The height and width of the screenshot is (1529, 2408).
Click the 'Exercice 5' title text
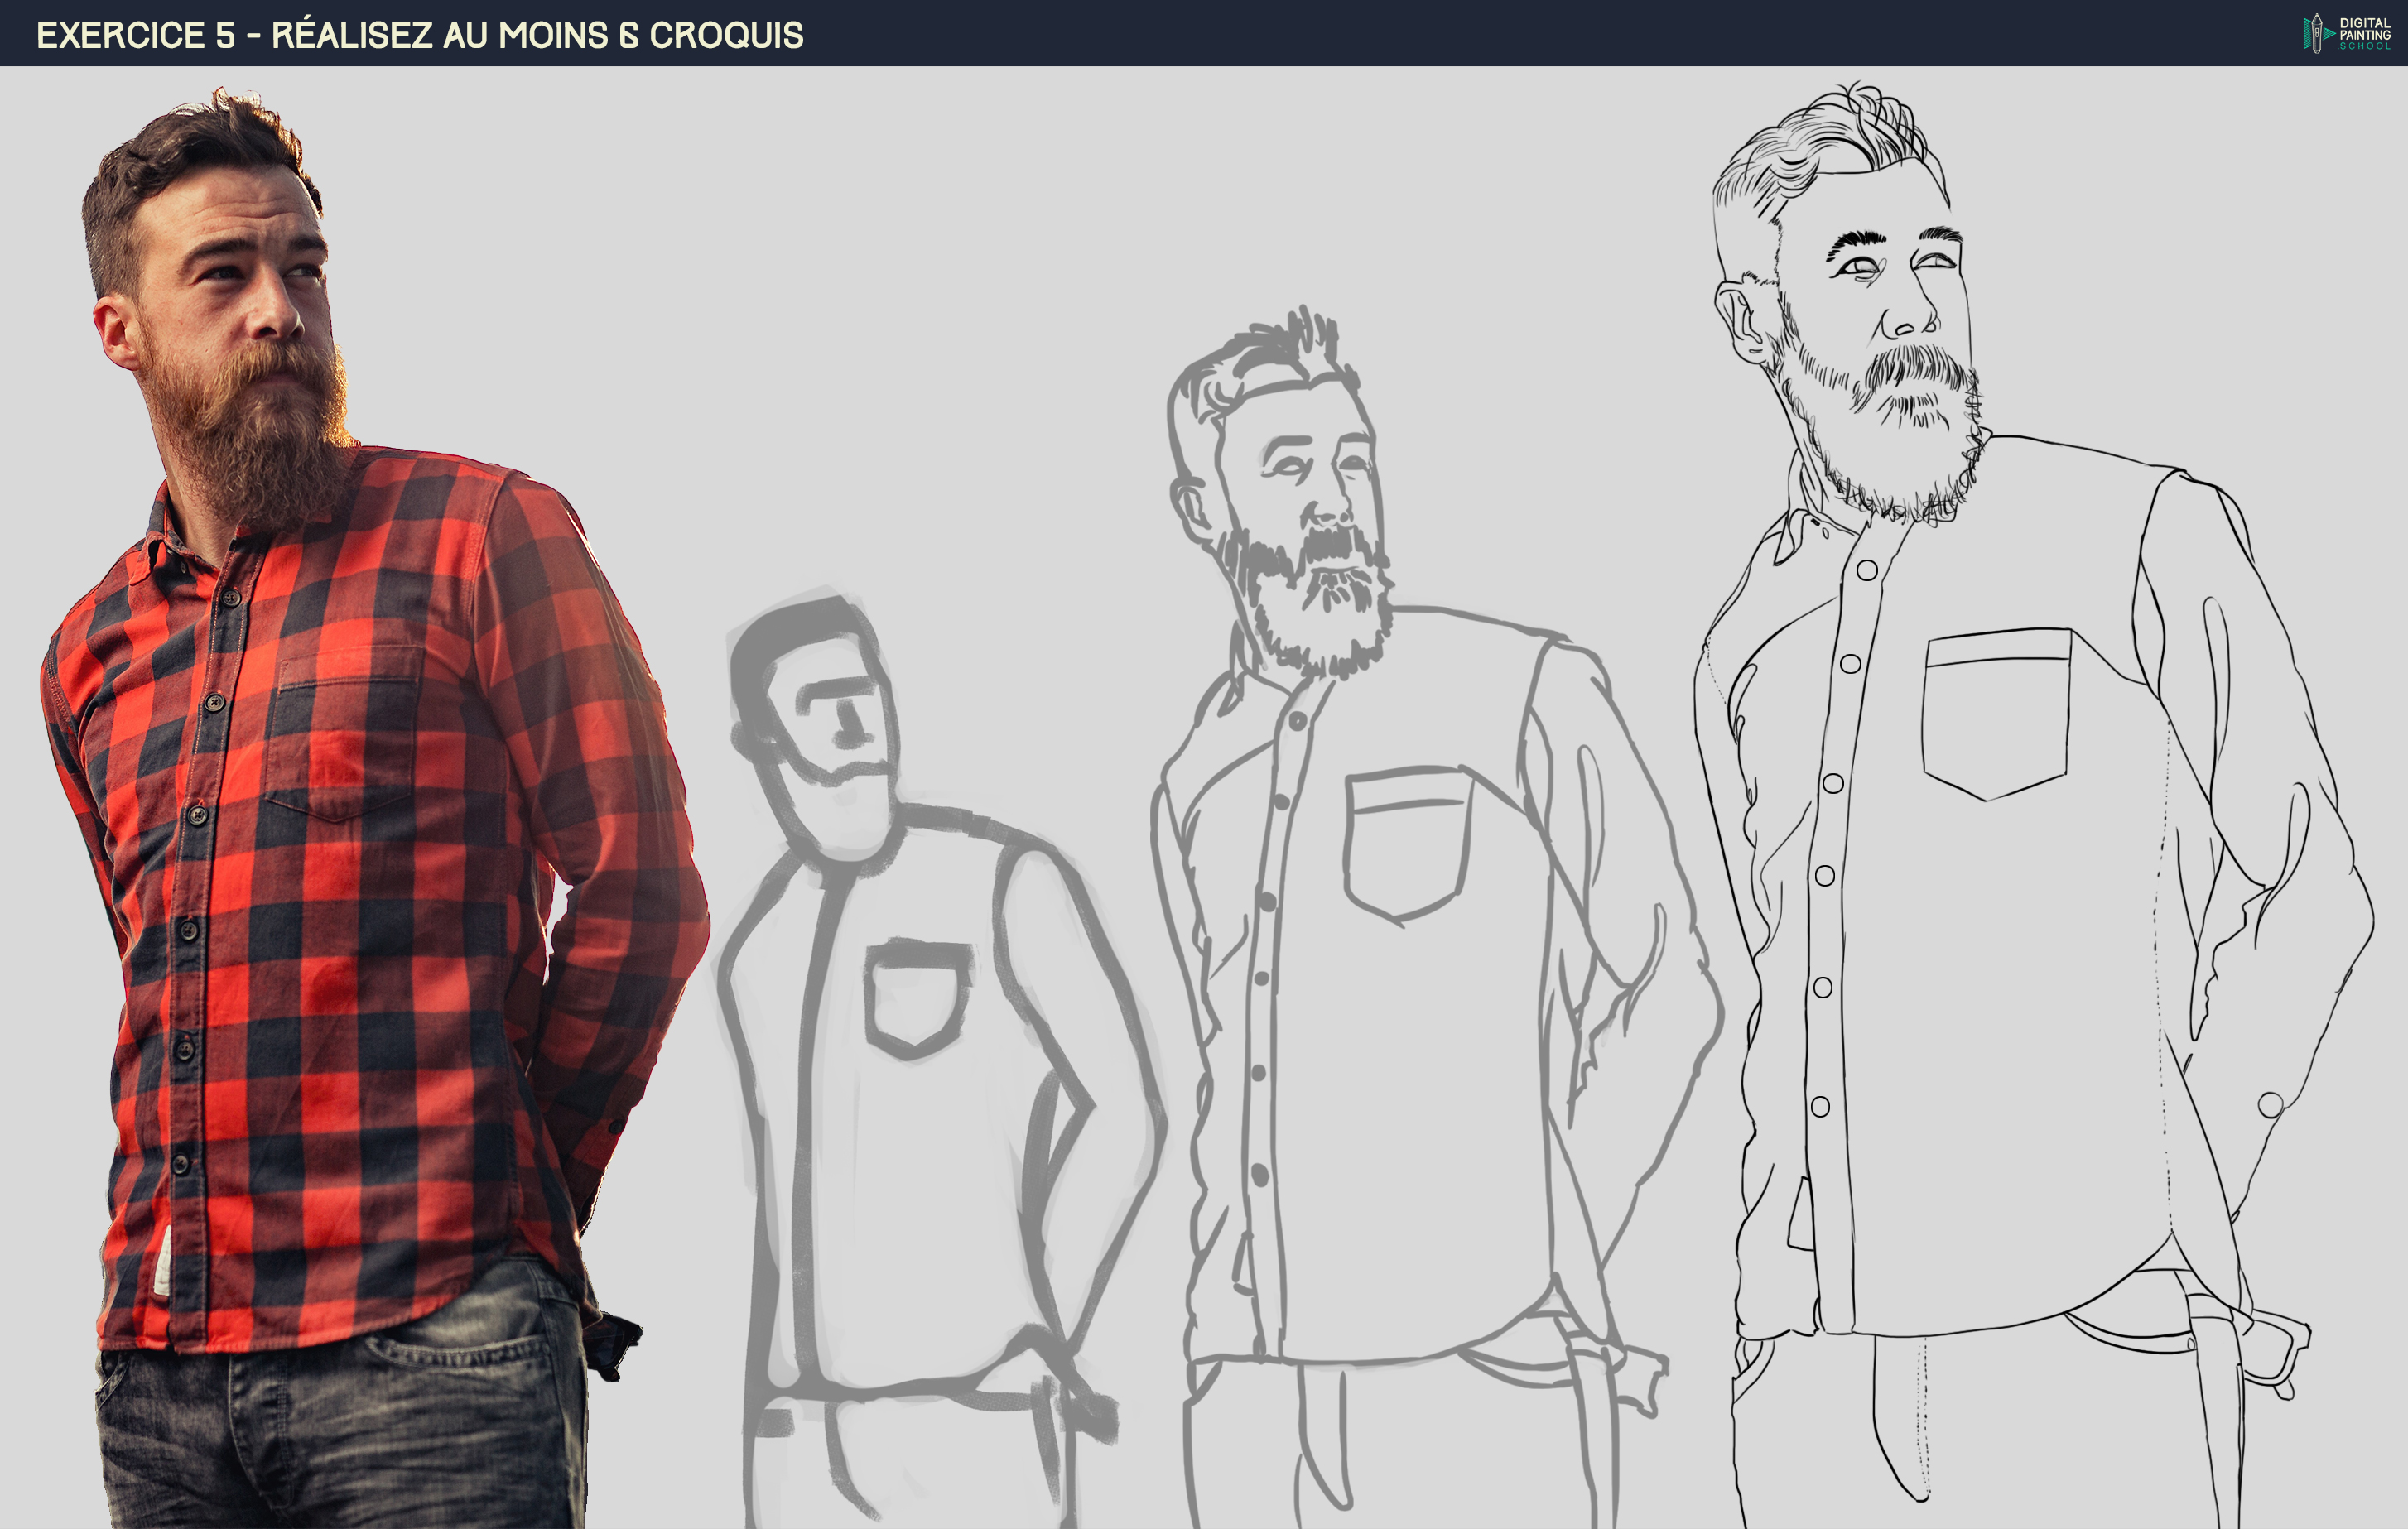click(136, 35)
